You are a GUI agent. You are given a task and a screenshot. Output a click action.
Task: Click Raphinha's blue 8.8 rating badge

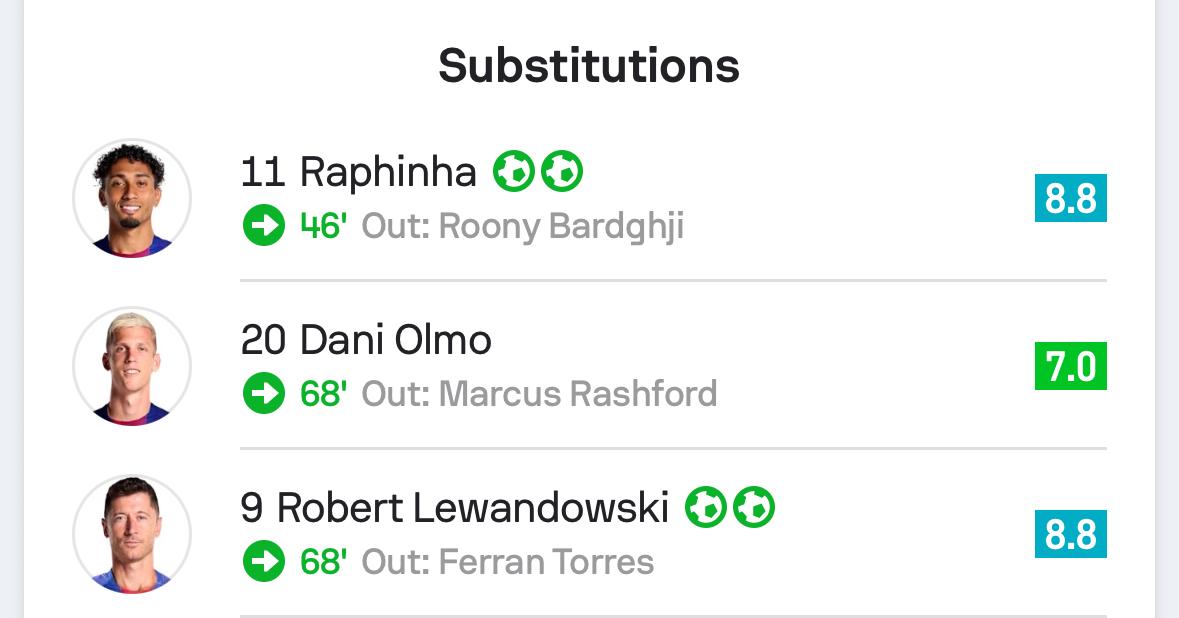click(1070, 198)
